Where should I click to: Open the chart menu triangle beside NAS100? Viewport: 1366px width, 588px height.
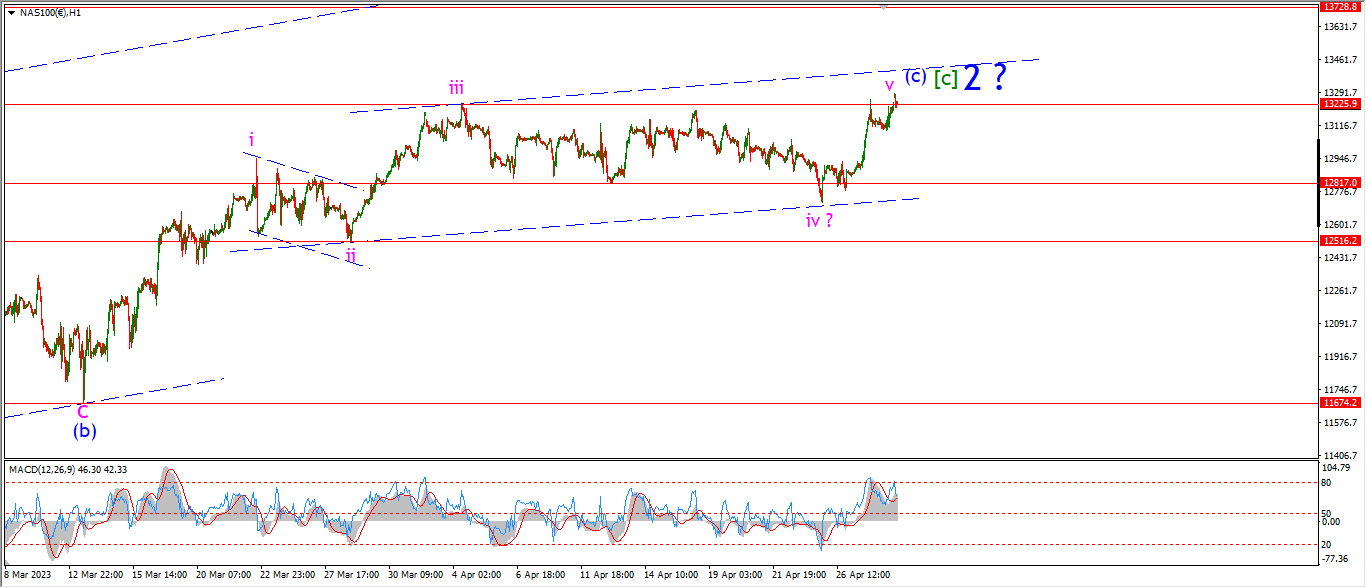pyautogui.click(x=11, y=13)
